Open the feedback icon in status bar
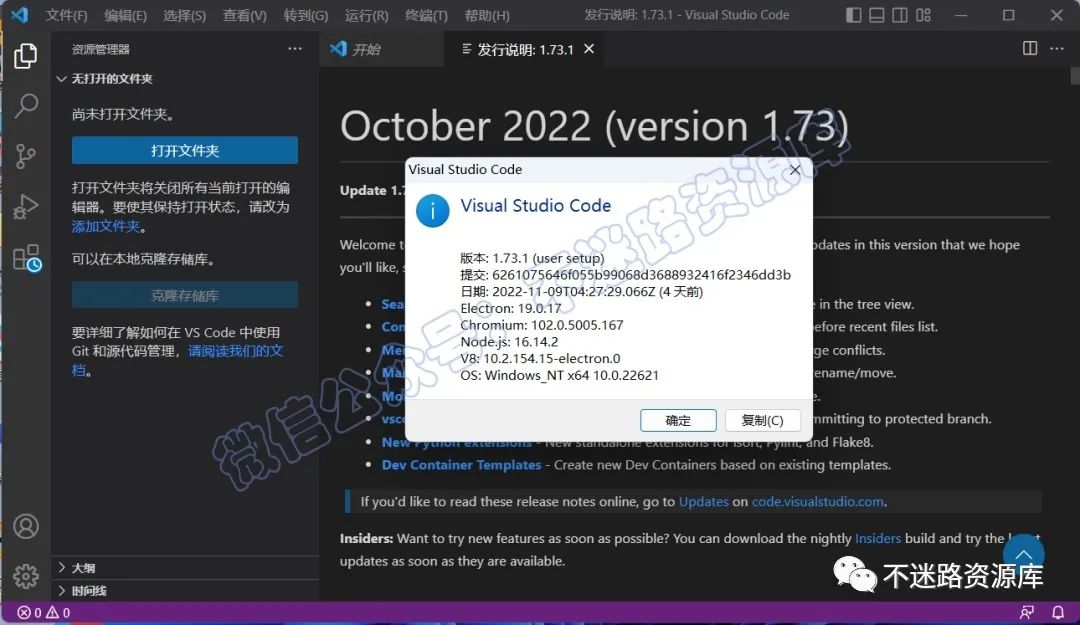Screen dimensions: 1080x625 click(x=1027, y=612)
